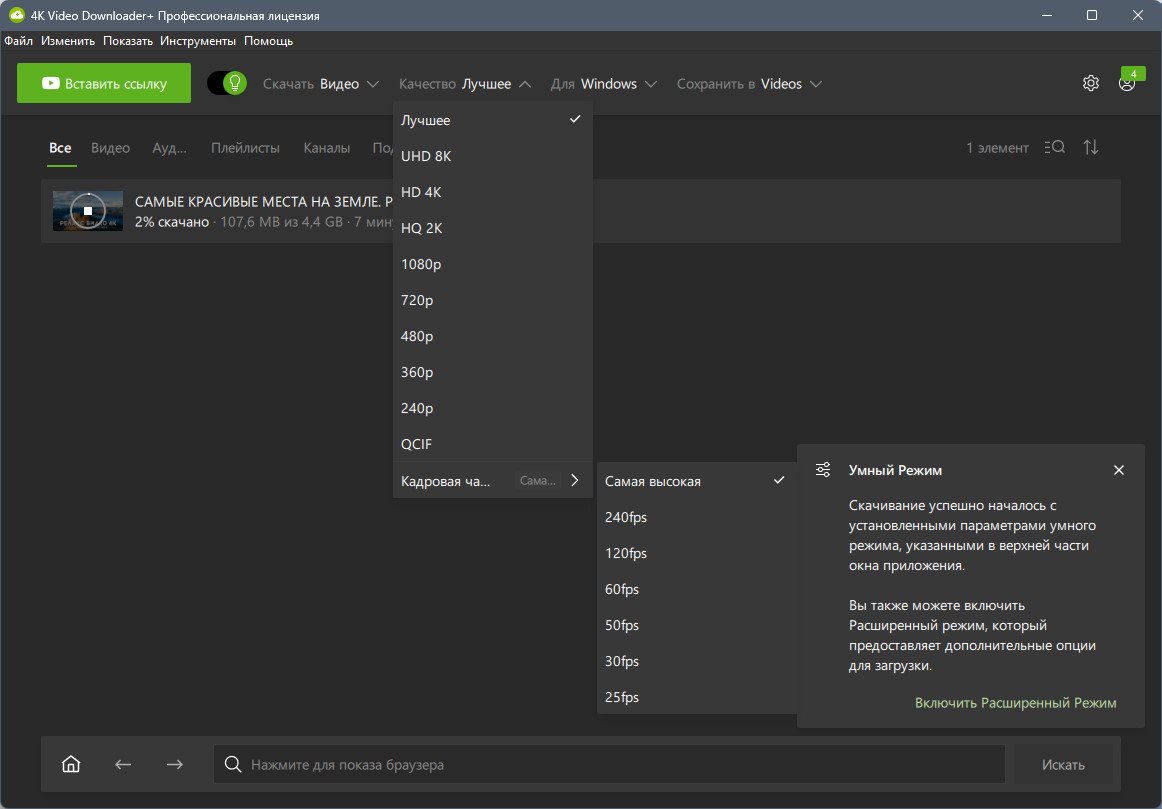
Task: Click the sort order arrows icon
Action: 1091,147
